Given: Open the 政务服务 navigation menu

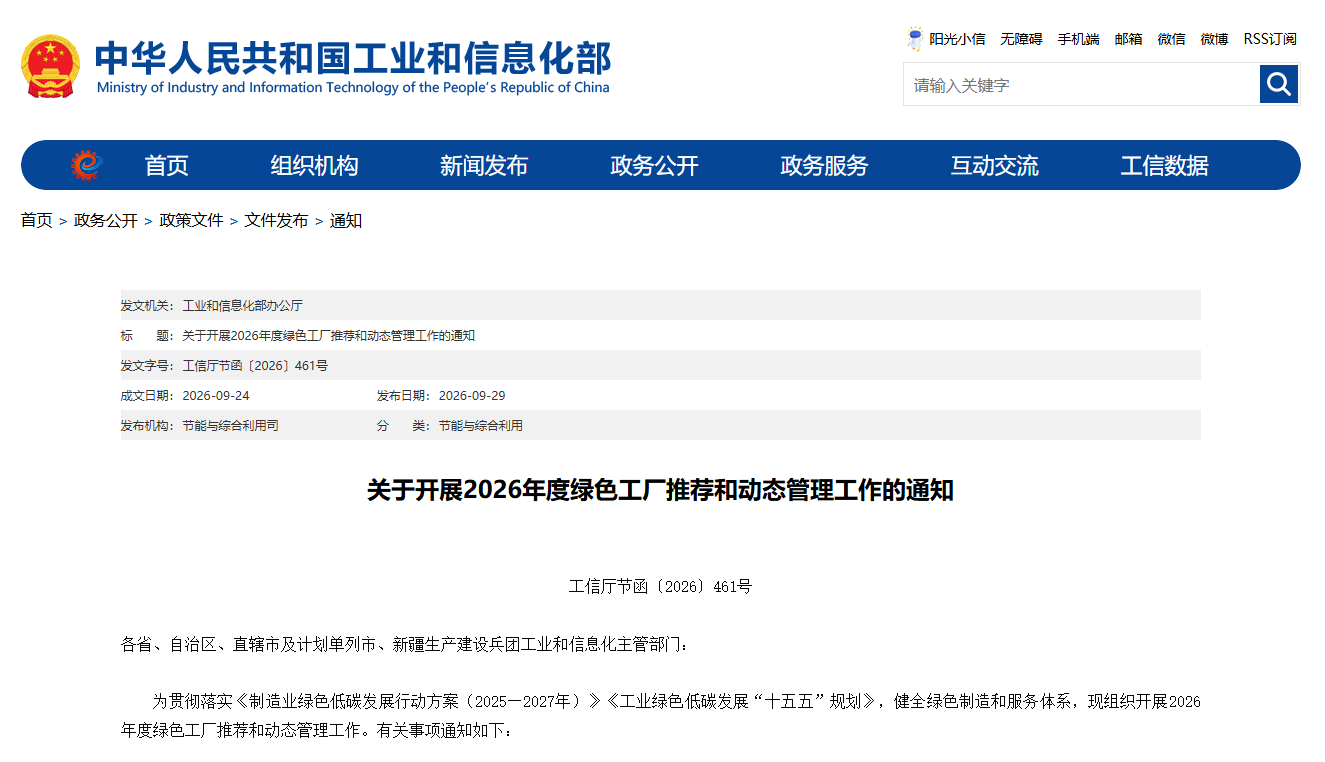Looking at the screenshot, I should [x=824, y=166].
